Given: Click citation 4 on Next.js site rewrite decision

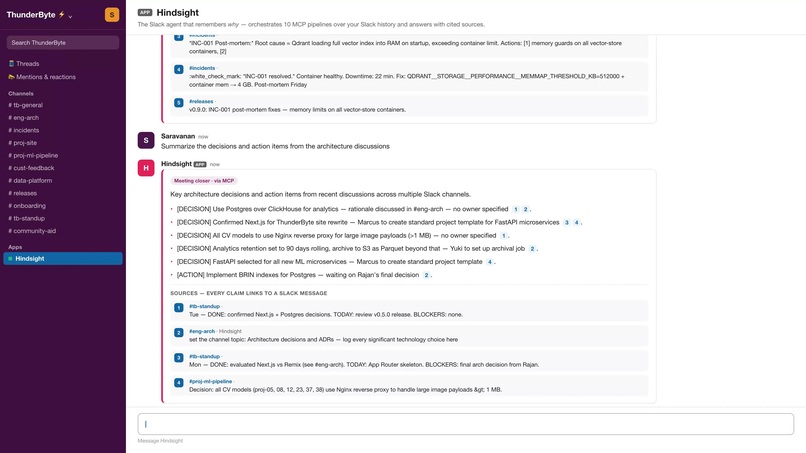Looking at the screenshot, I should 577,223.
